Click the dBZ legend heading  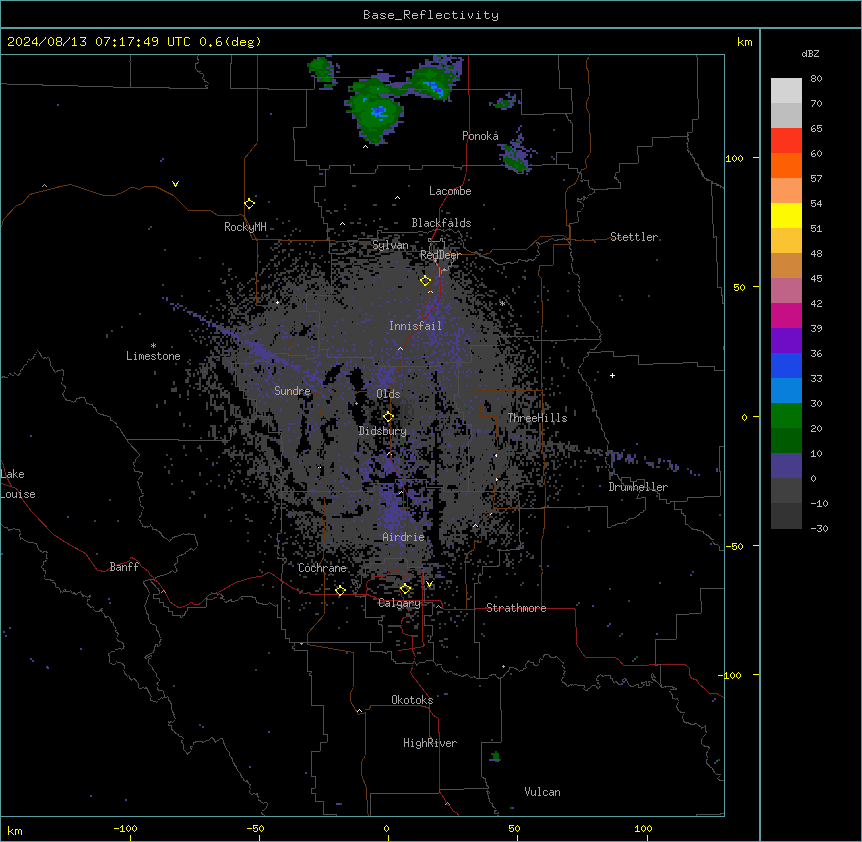pyautogui.click(x=810, y=54)
